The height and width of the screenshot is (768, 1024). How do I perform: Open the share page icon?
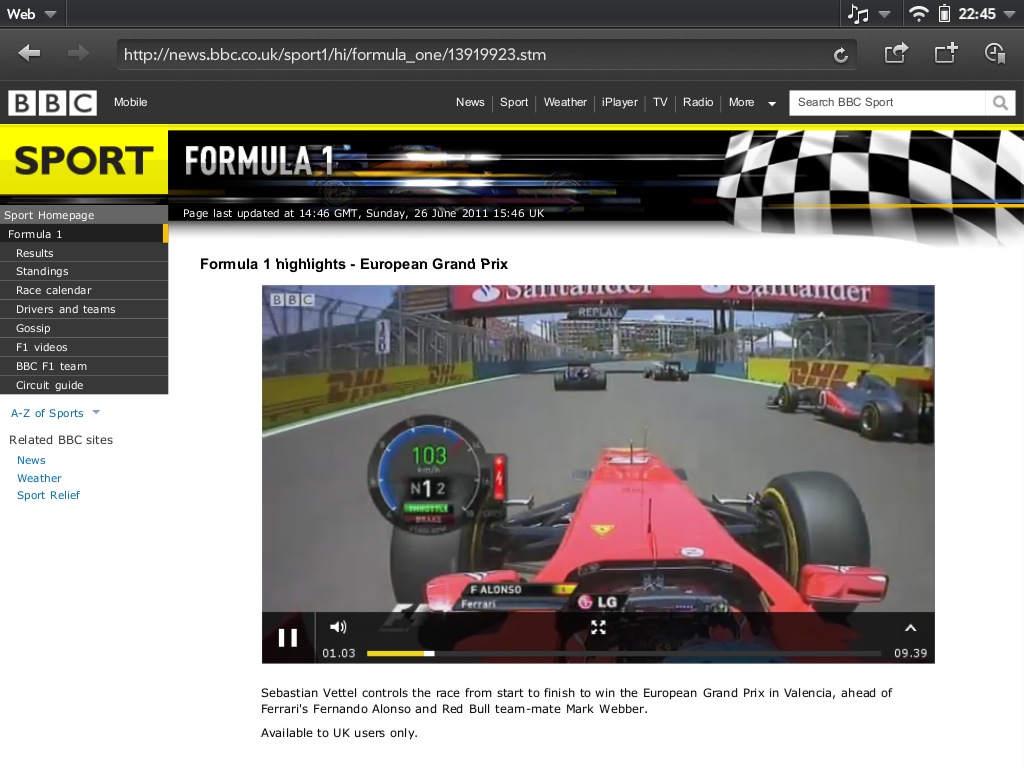[896, 53]
